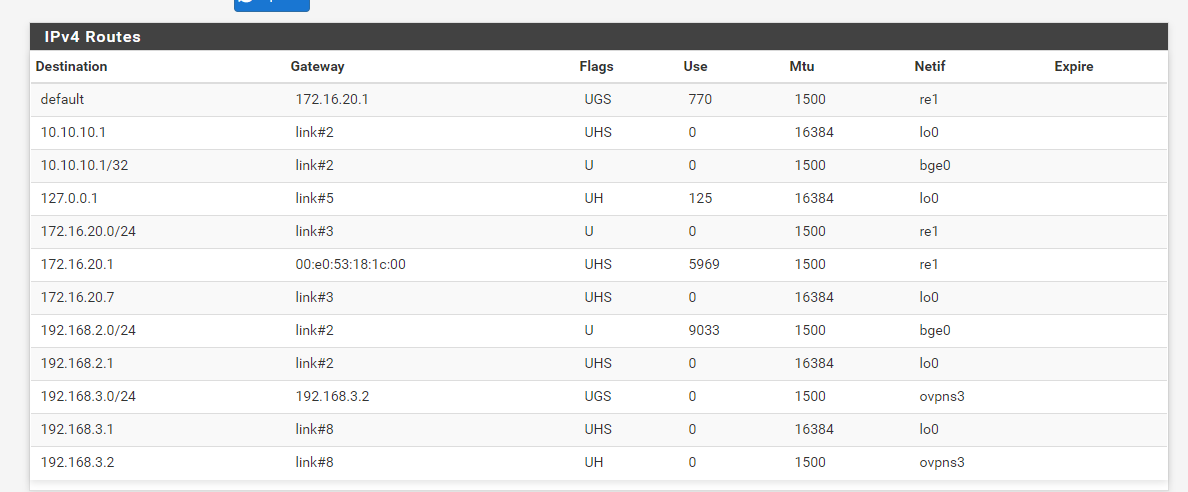Click the partially visible blue Update button

tap(271, 5)
